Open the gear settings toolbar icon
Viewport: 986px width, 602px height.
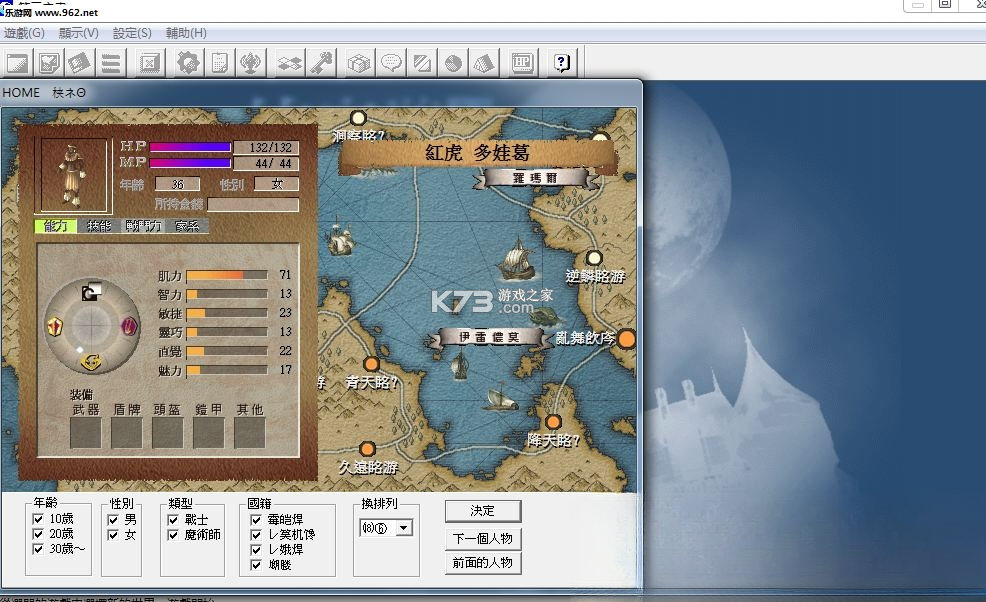click(188, 63)
